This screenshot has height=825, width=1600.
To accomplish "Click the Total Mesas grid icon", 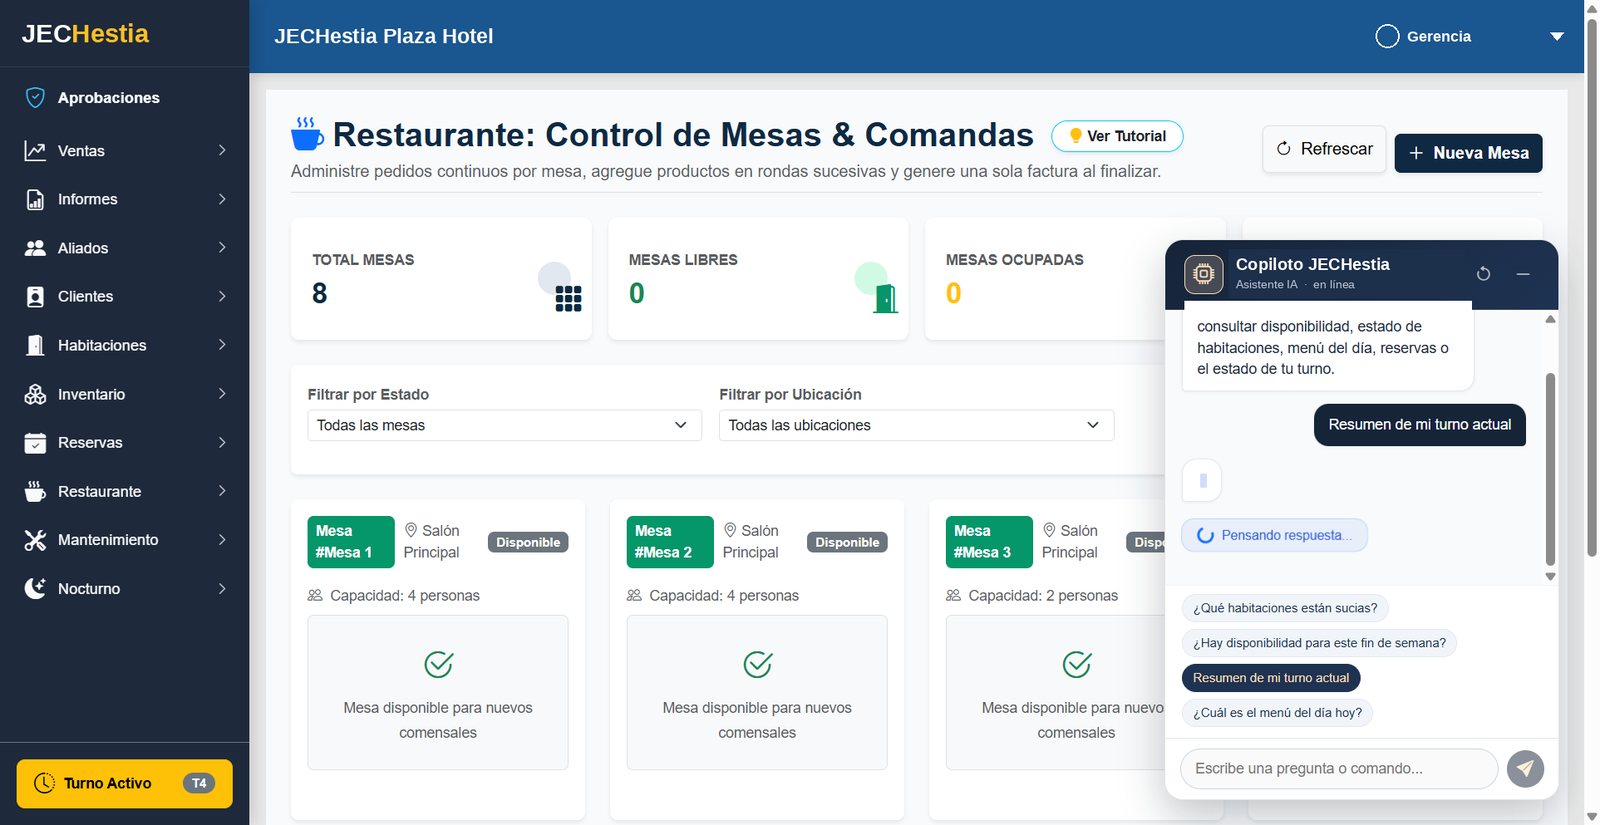I will click(x=568, y=299).
